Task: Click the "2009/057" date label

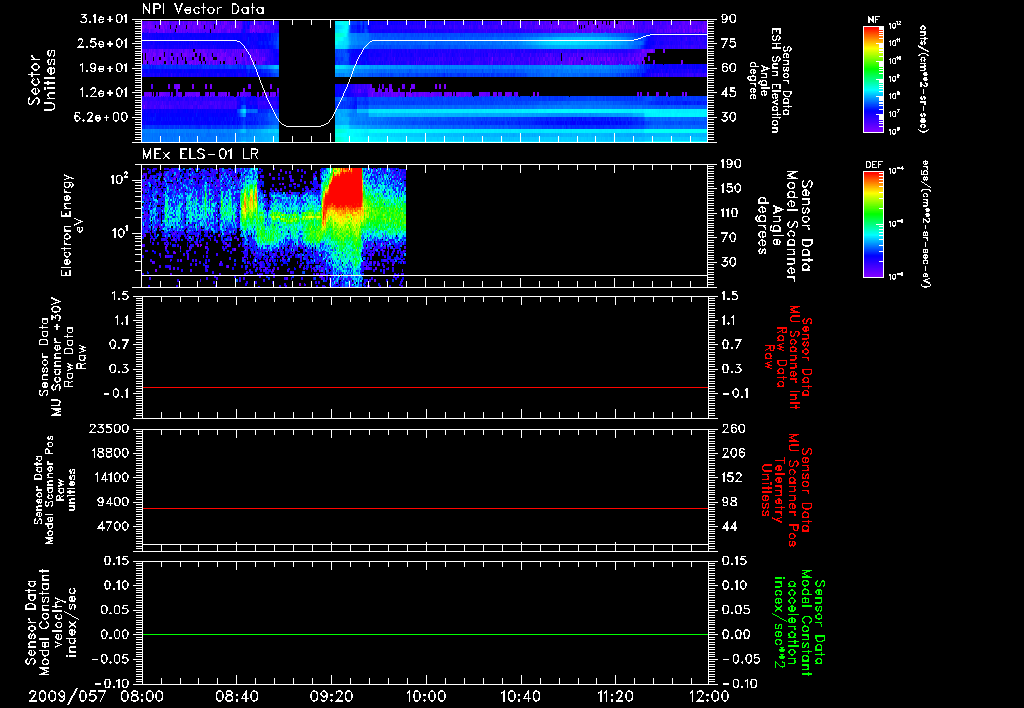Action: click(67, 696)
